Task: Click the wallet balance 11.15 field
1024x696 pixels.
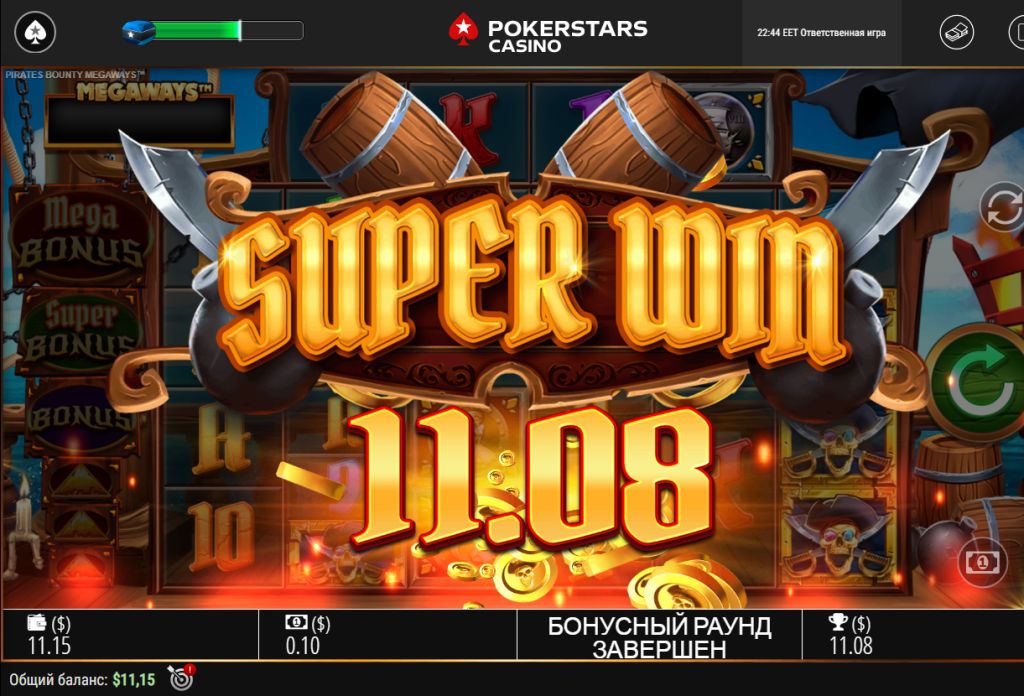Action: [130, 635]
